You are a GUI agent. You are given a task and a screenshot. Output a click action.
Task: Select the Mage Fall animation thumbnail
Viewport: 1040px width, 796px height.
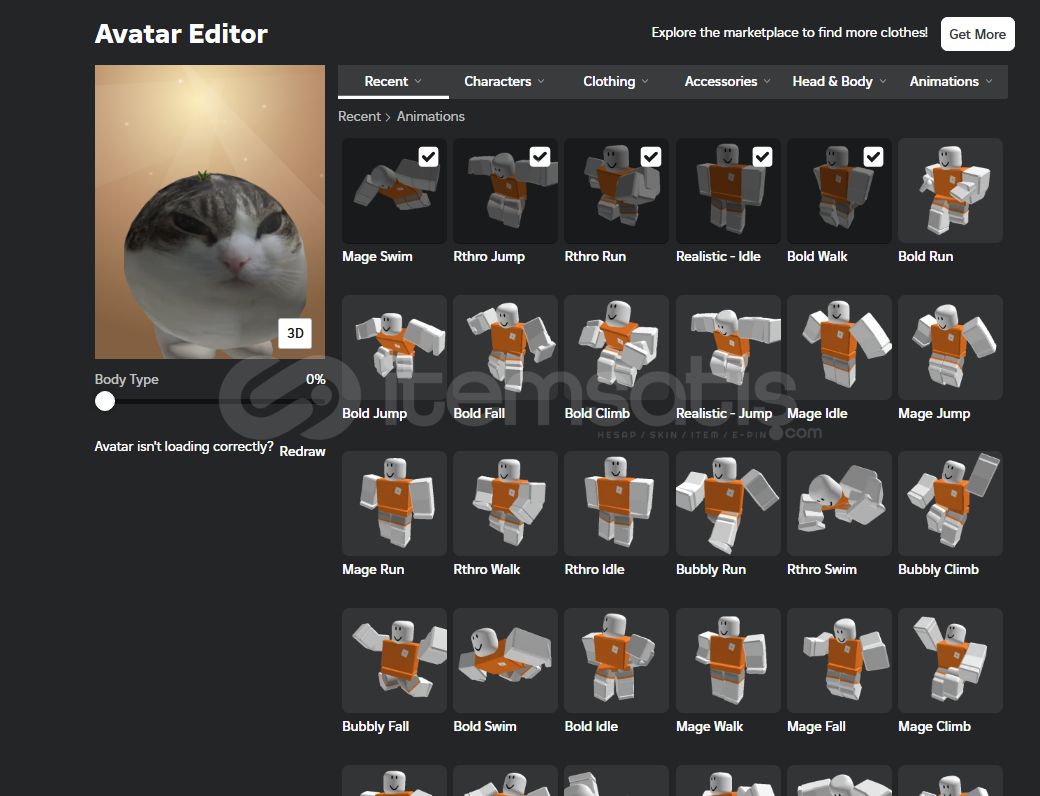point(839,660)
